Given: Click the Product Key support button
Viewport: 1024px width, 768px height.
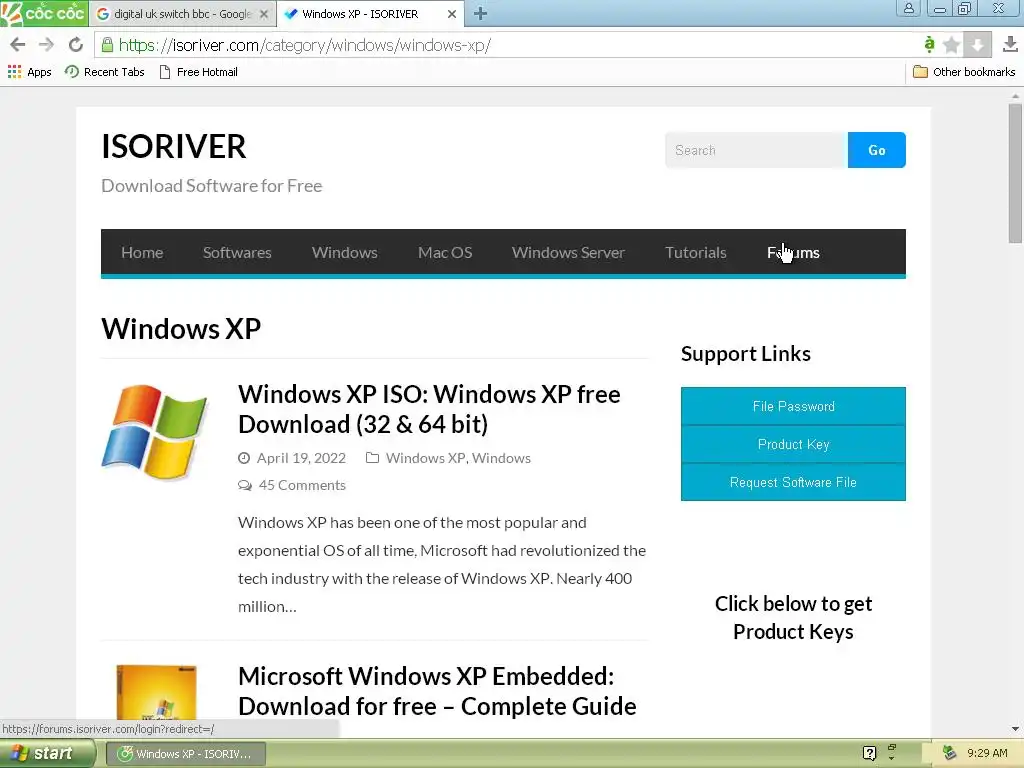Looking at the screenshot, I should pos(793,444).
